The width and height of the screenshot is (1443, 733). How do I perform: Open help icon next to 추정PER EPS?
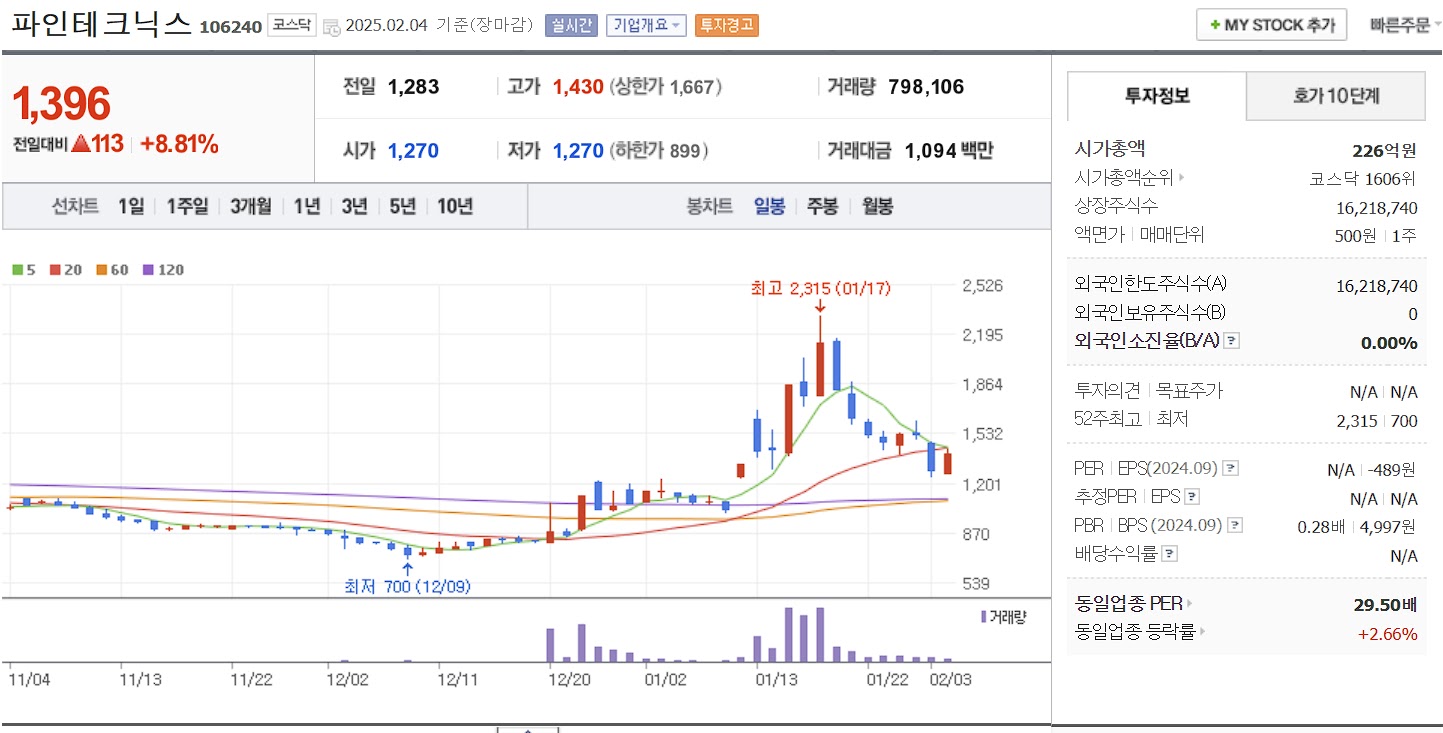pyautogui.click(x=1192, y=497)
